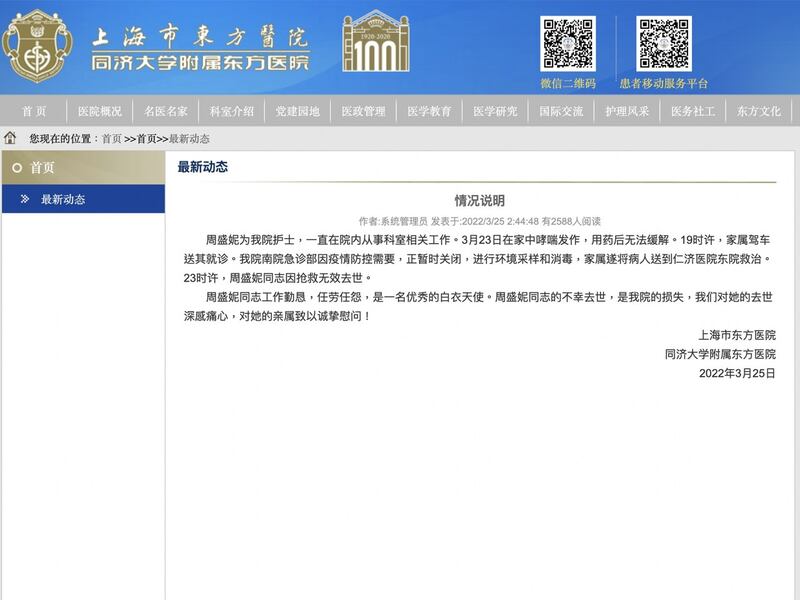The width and height of the screenshot is (800, 600).
Task: Open the 党建园地 menu
Action: (298, 111)
